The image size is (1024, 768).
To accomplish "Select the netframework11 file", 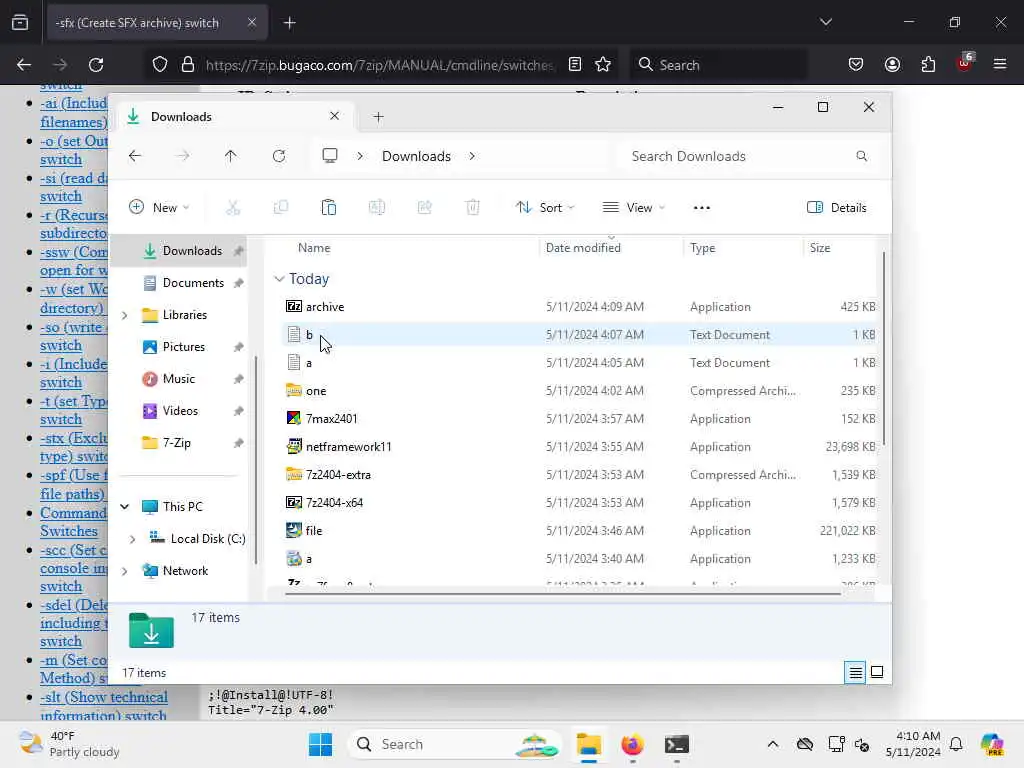I will point(580,447).
